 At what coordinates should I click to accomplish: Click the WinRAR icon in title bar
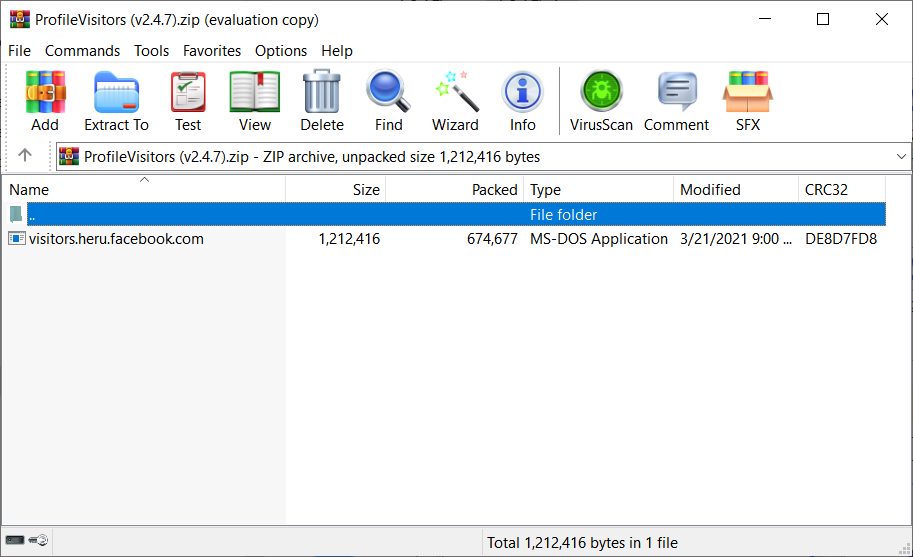pos(20,19)
